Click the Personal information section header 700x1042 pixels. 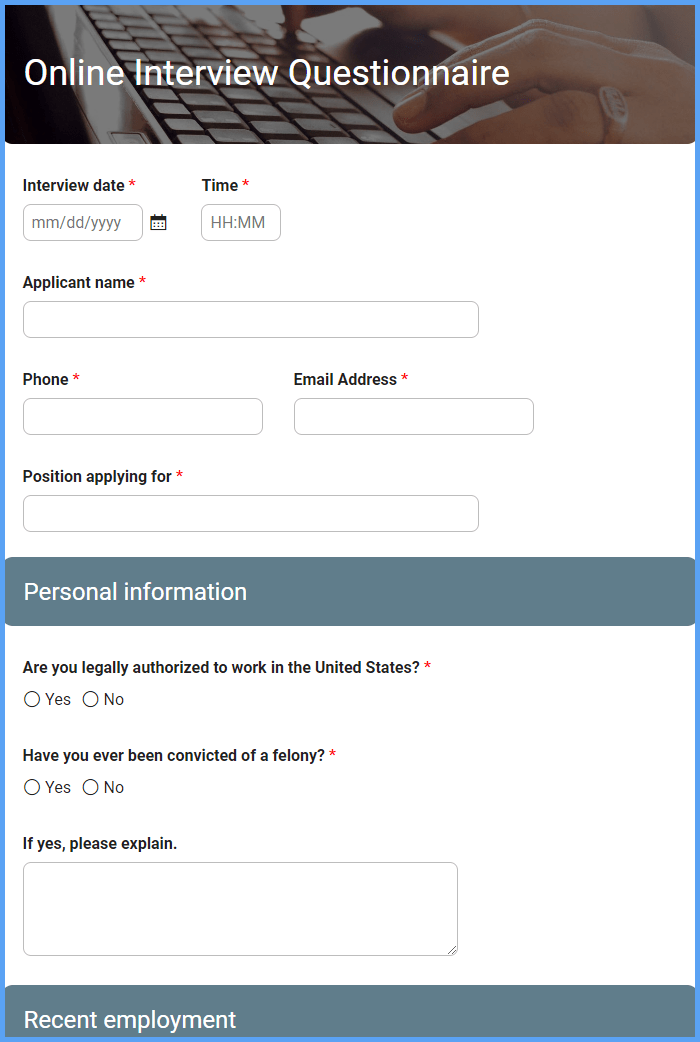(350, 591)
